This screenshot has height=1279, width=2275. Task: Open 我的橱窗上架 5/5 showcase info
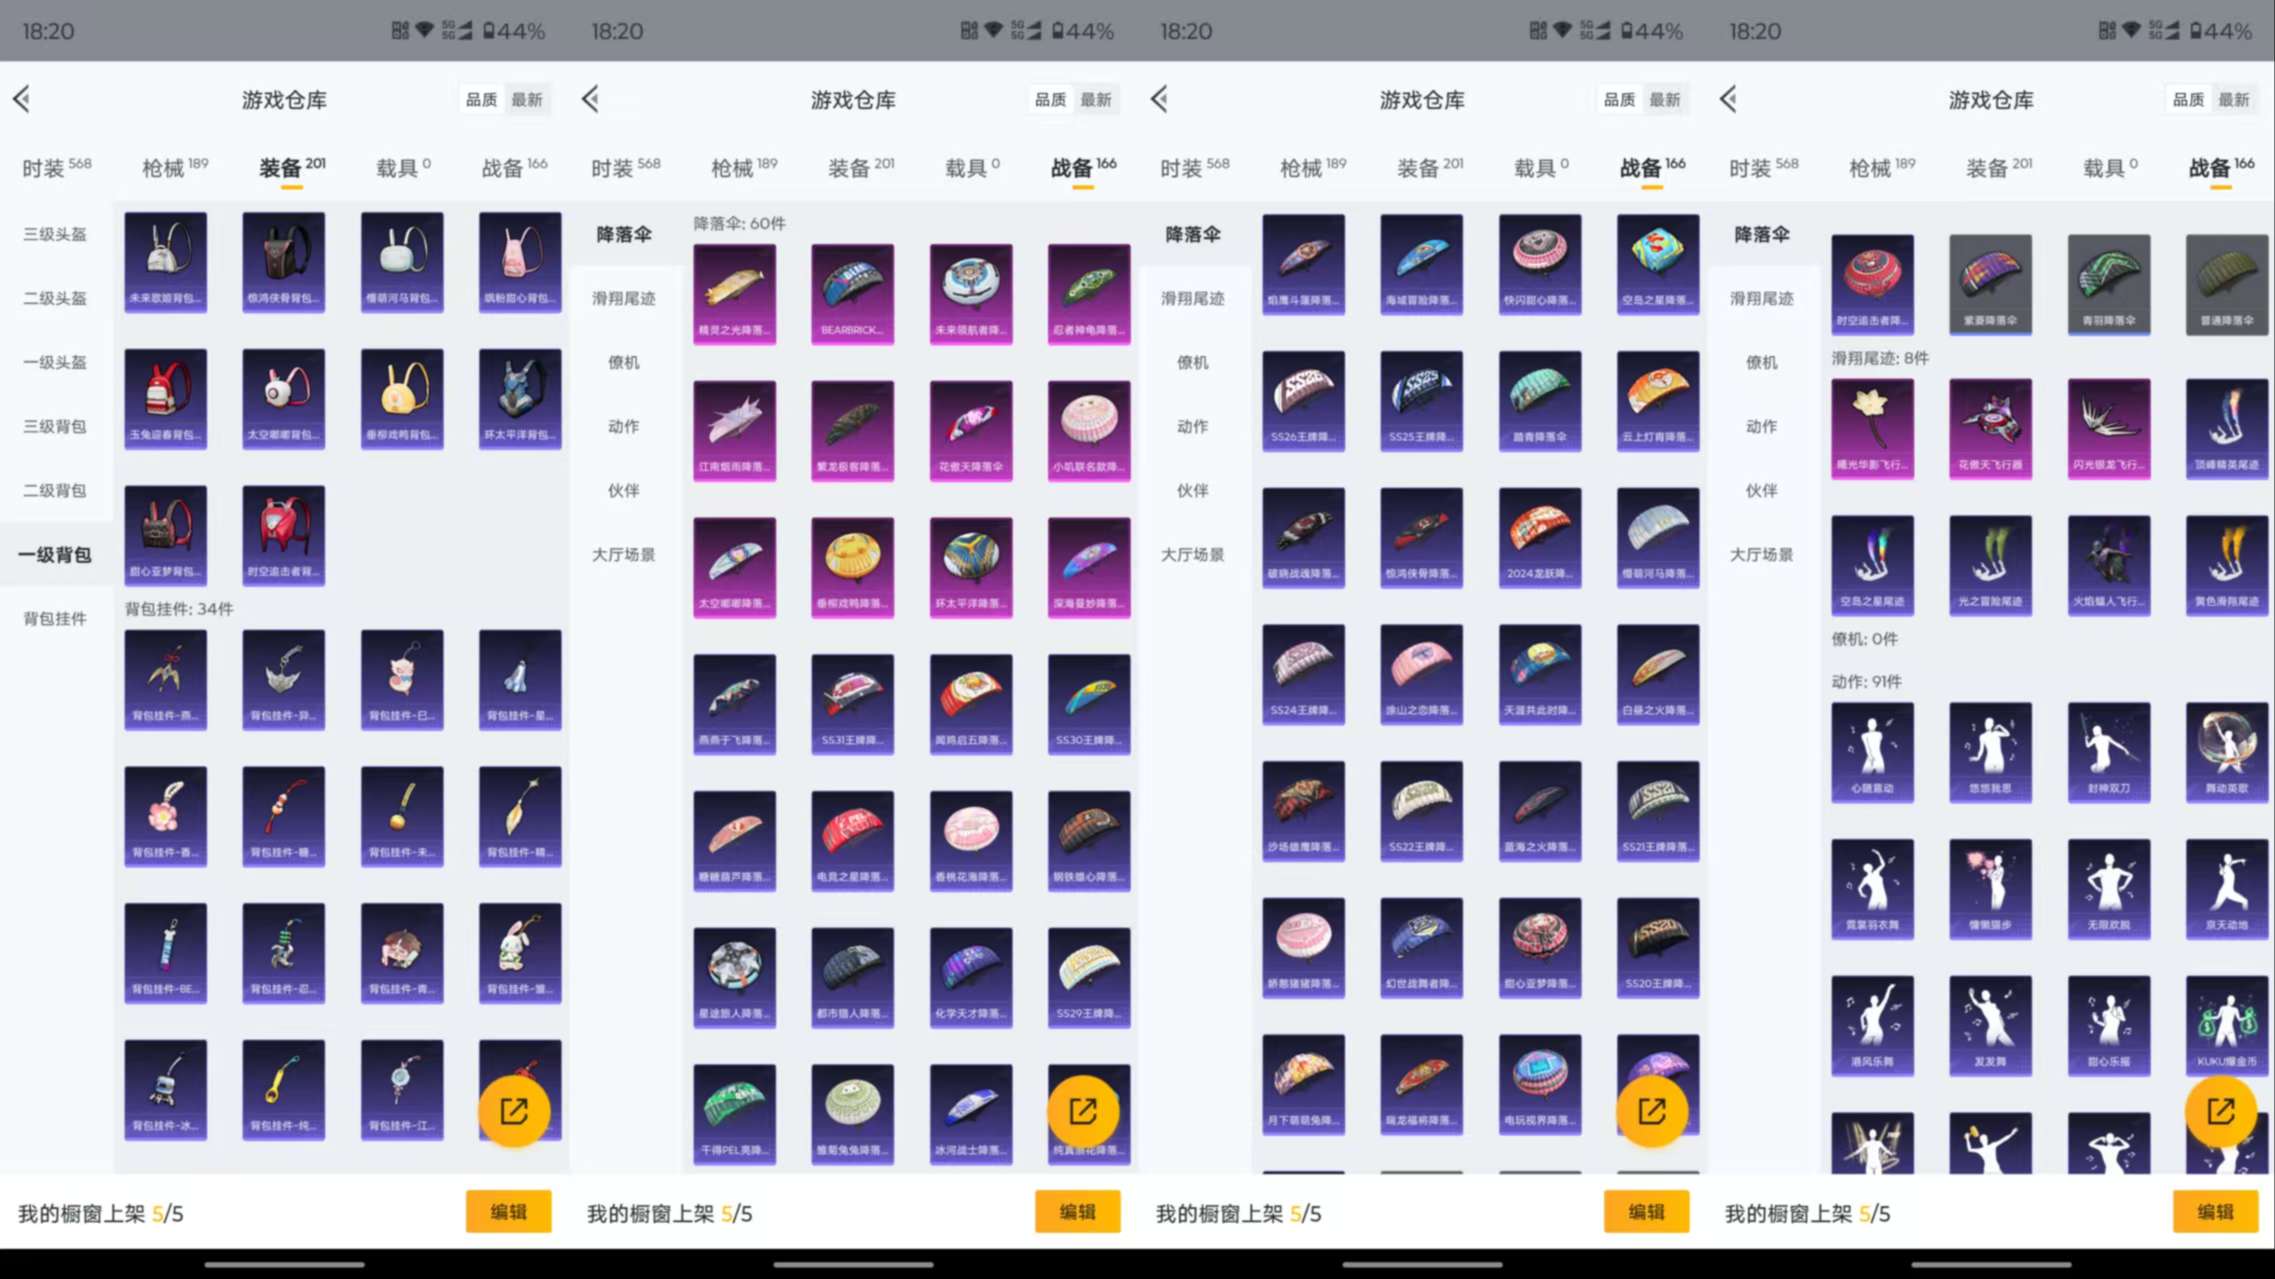tap(100, 1214)
